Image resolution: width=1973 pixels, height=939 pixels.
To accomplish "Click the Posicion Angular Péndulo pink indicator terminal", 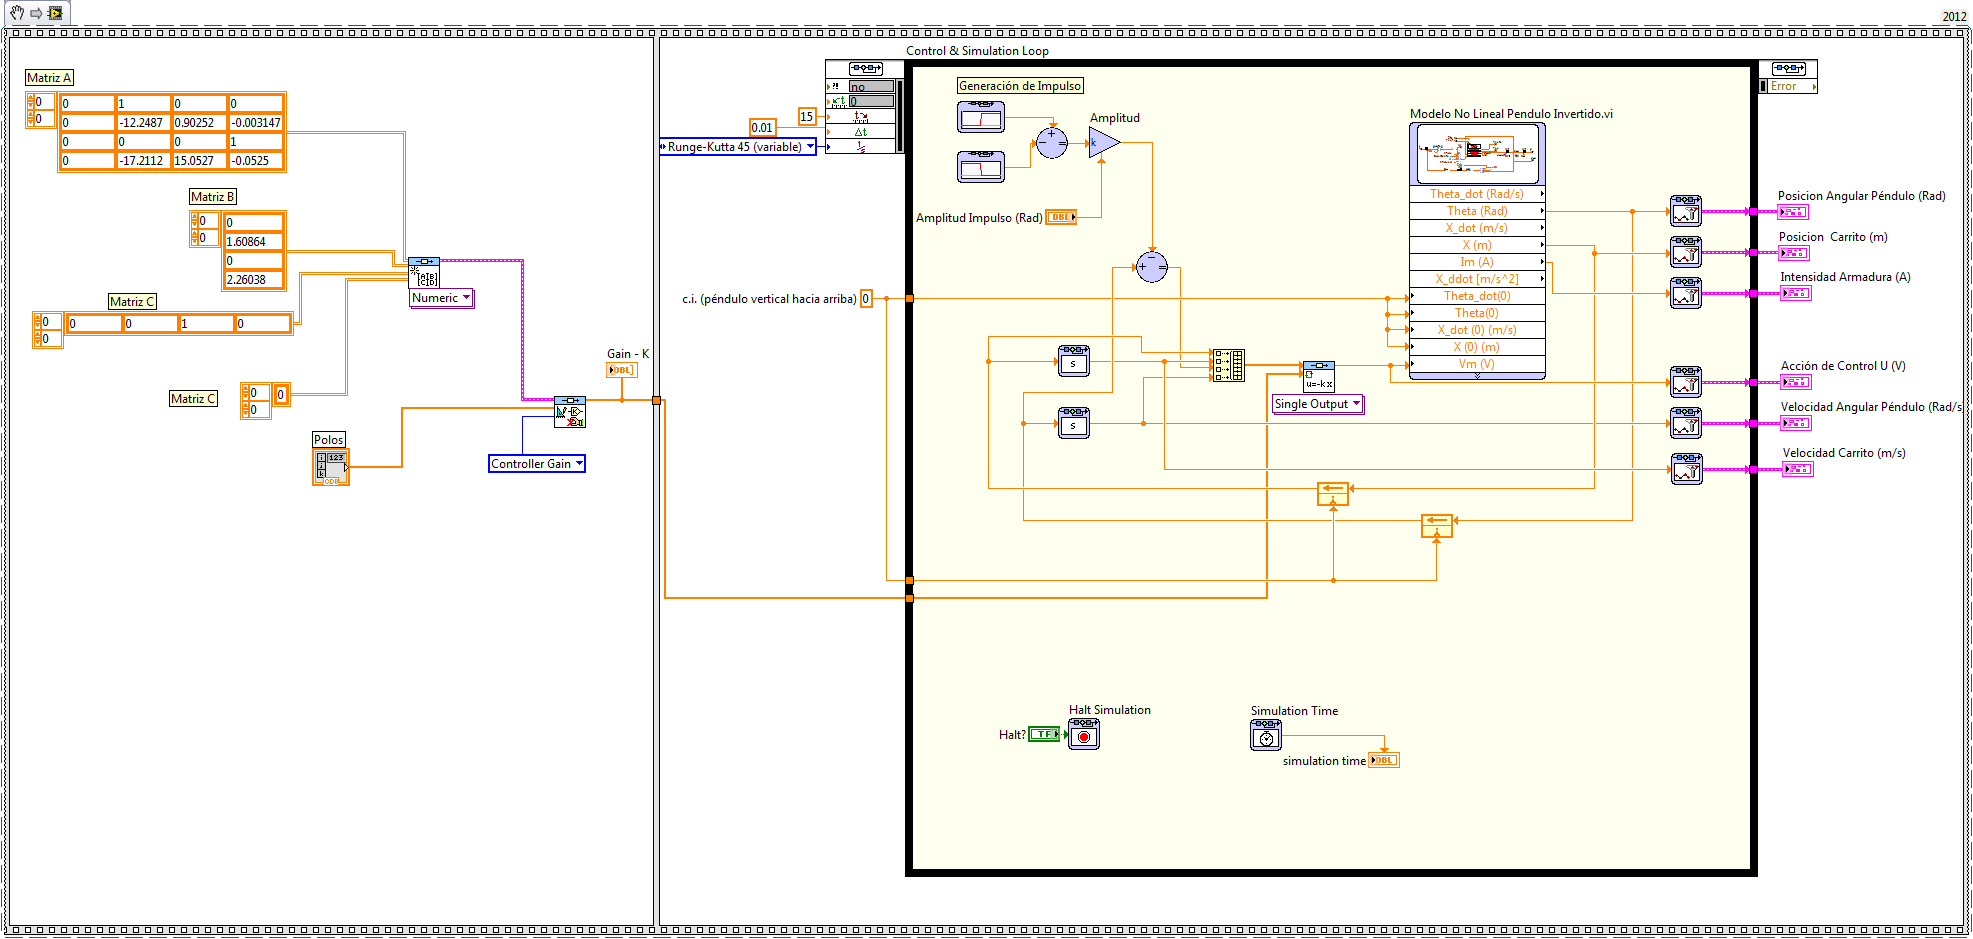I will (1794, 211).
